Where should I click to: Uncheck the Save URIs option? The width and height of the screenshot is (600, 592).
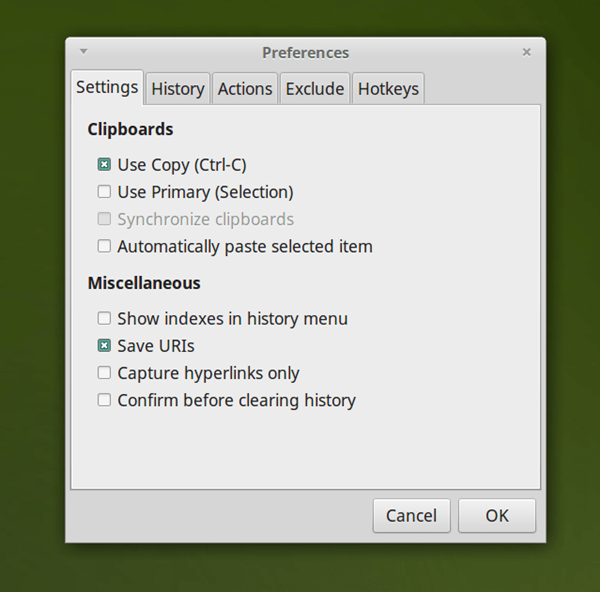[x=104, y=346]
